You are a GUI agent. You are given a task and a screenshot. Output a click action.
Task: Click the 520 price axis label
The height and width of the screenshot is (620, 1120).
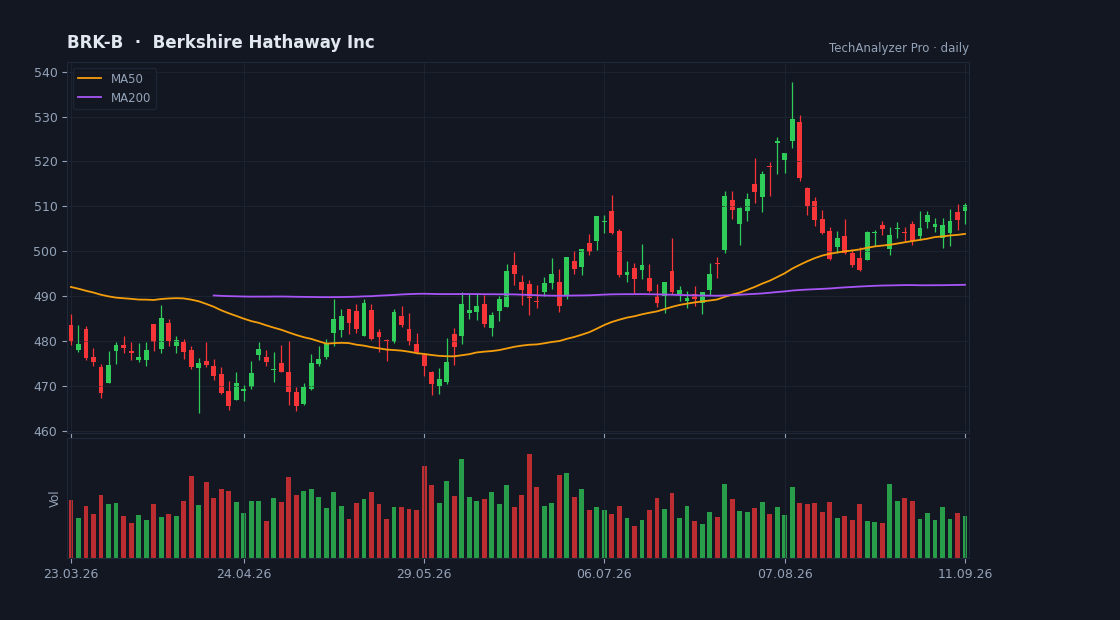point(46,162)
